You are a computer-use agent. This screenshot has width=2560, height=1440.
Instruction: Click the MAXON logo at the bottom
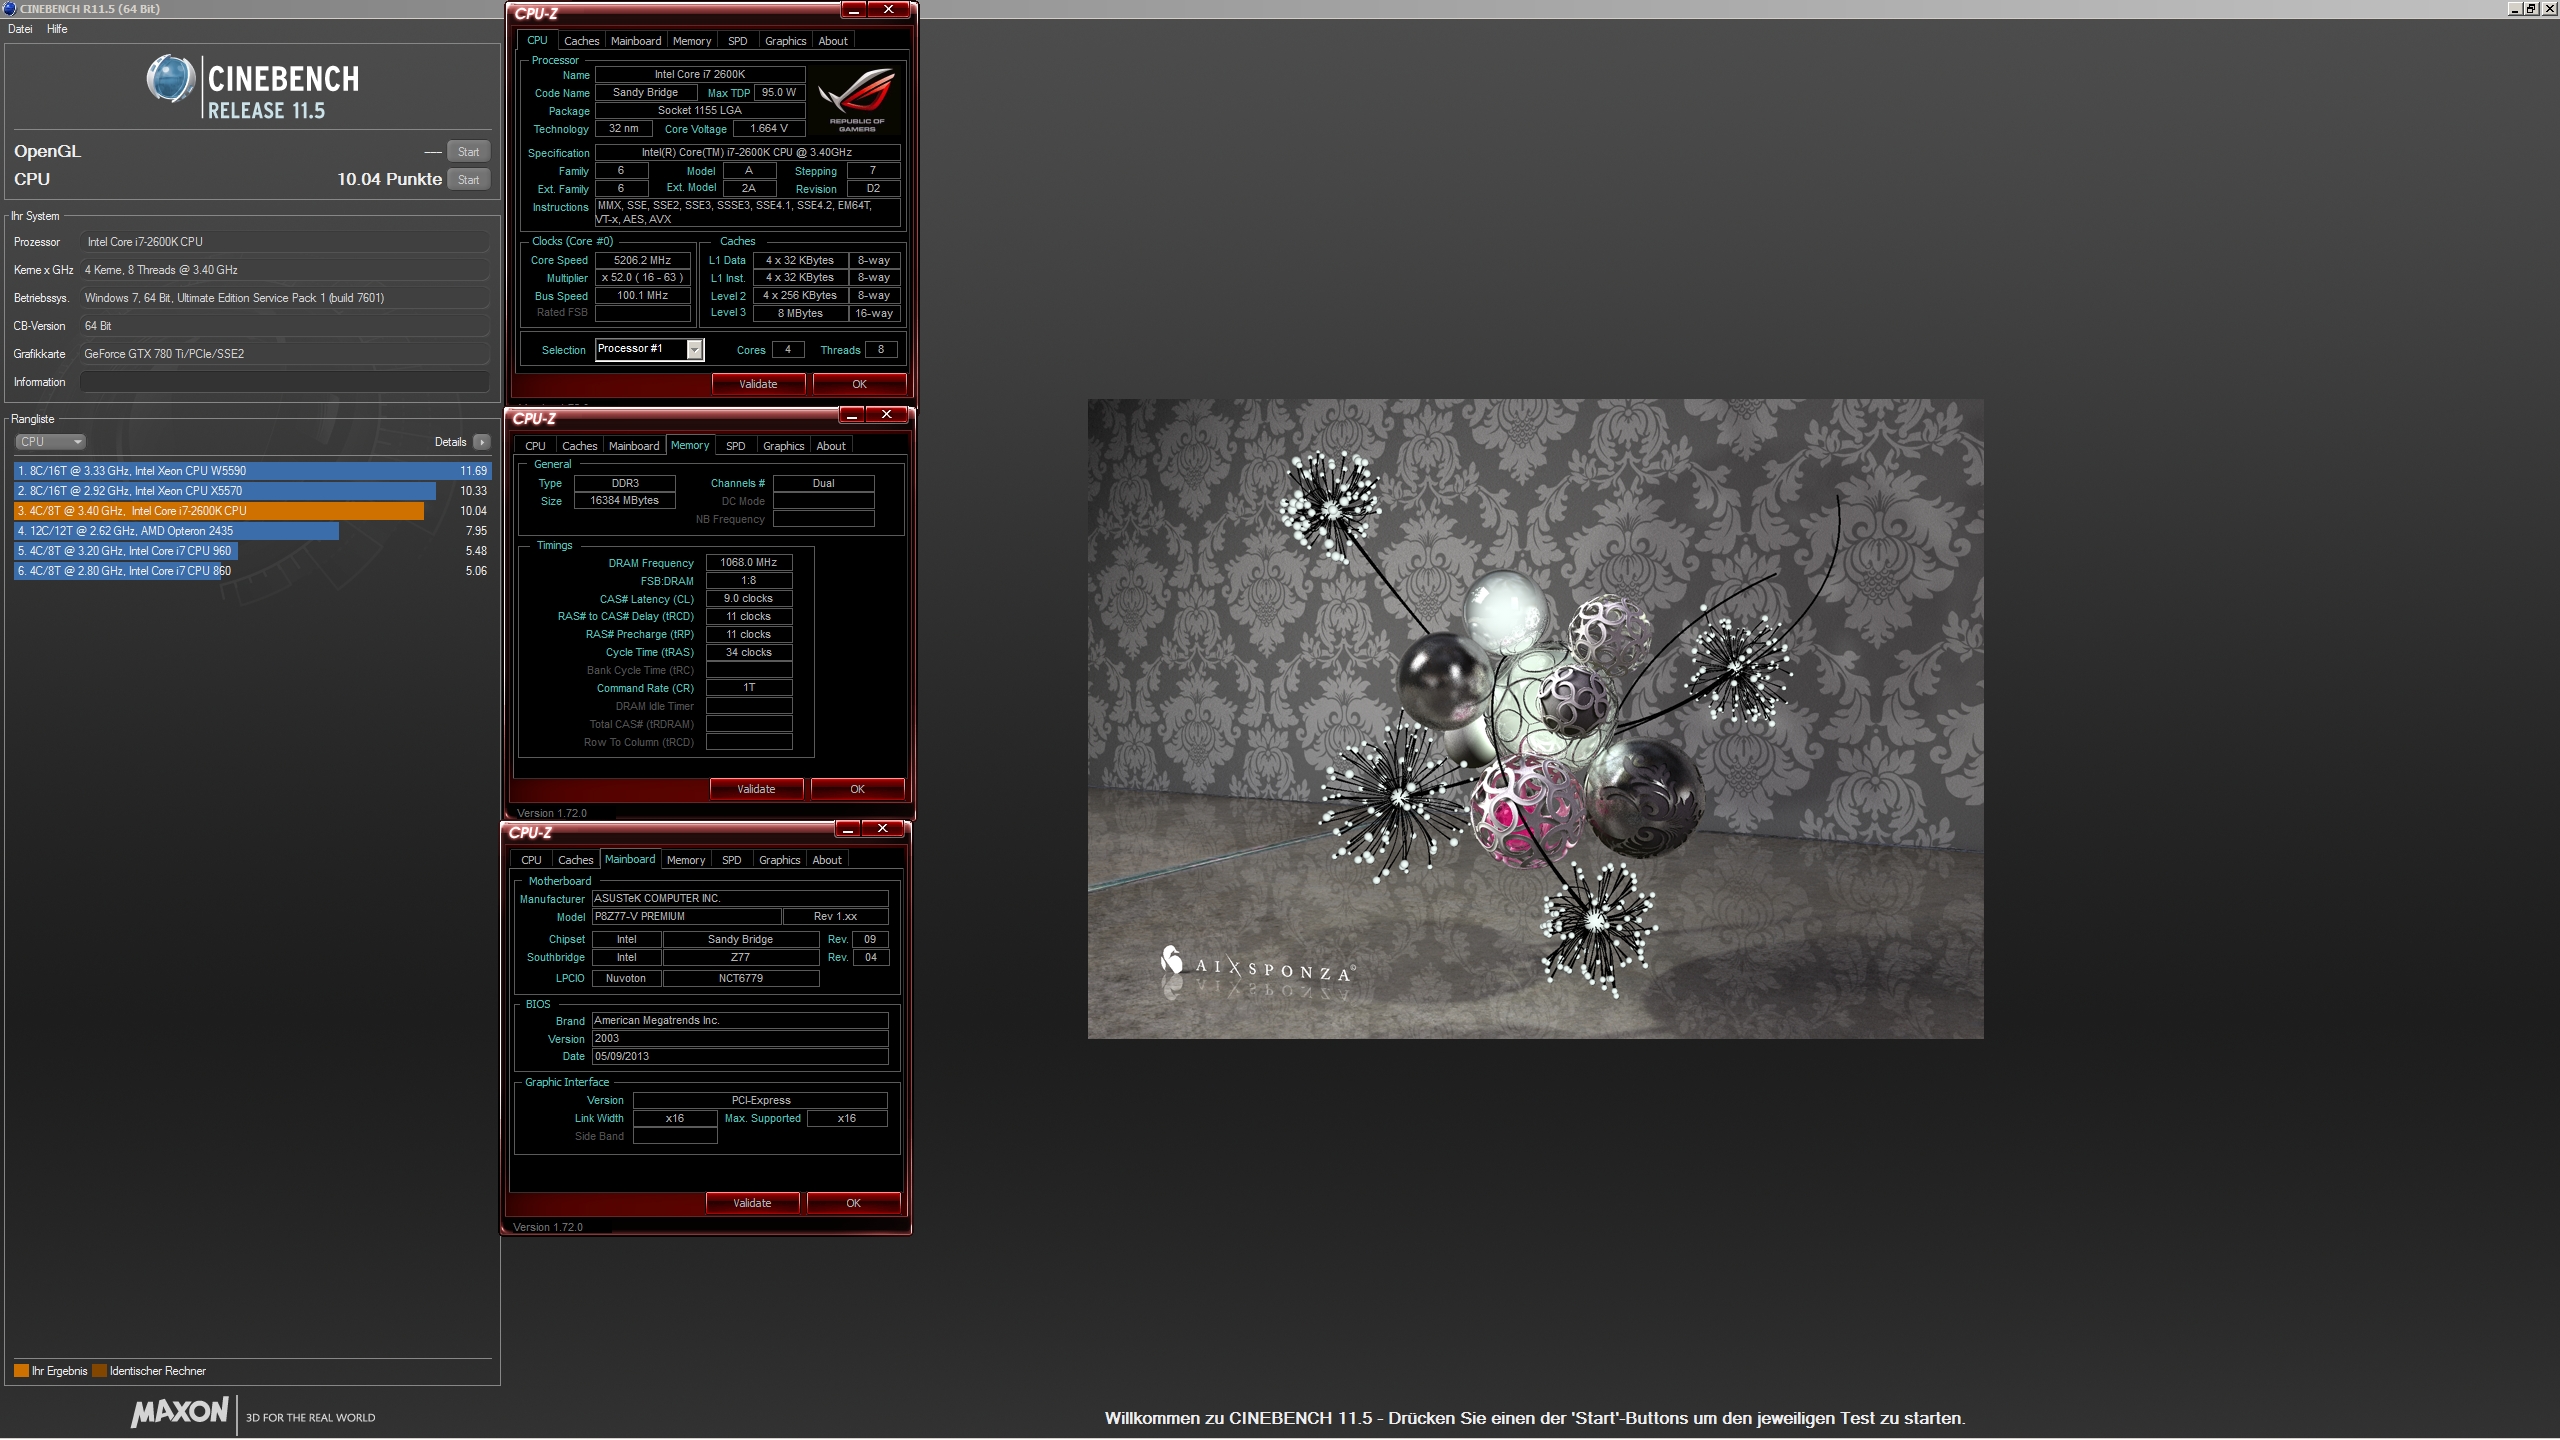point(180,1412)
